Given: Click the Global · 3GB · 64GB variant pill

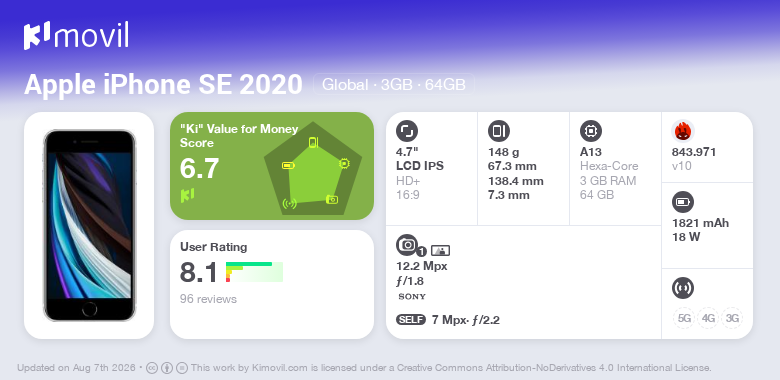Looking at the screenshot, I should pyautogui.click(x=393, y=85).
